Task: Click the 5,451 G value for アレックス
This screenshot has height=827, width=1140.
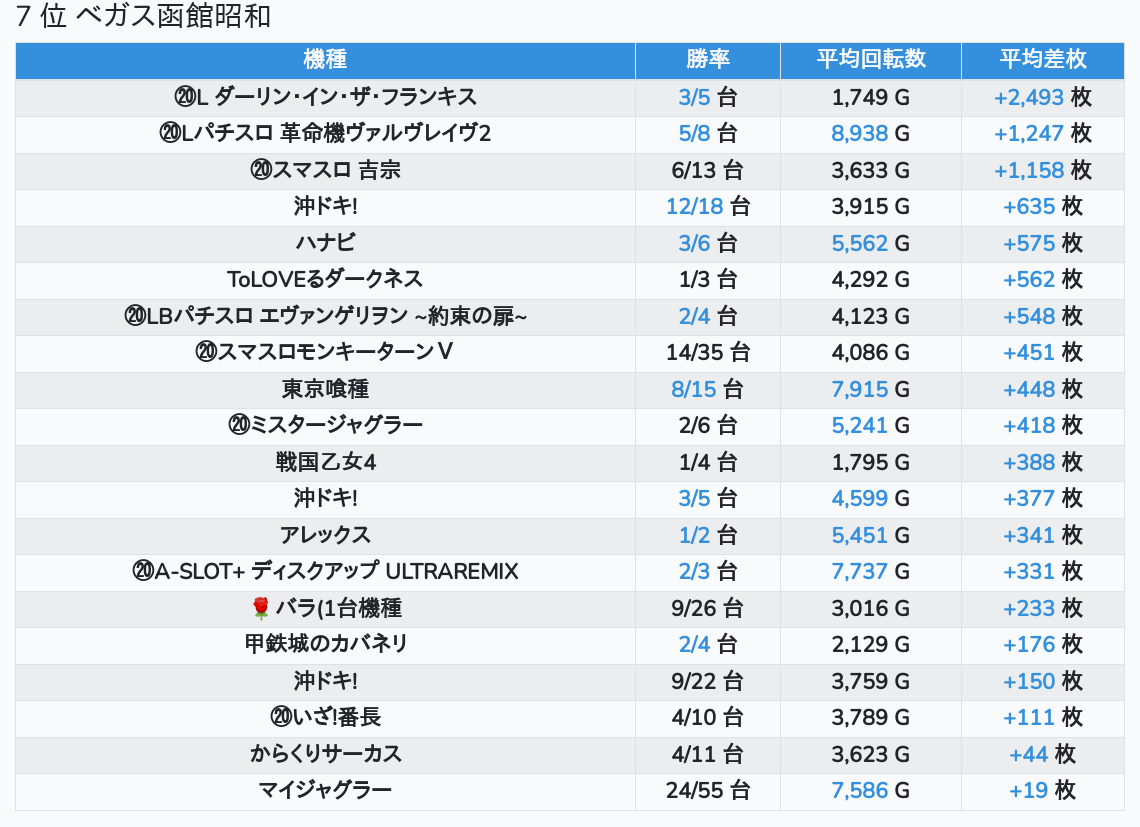Action: pyautogui.click(x=859, y=535)
